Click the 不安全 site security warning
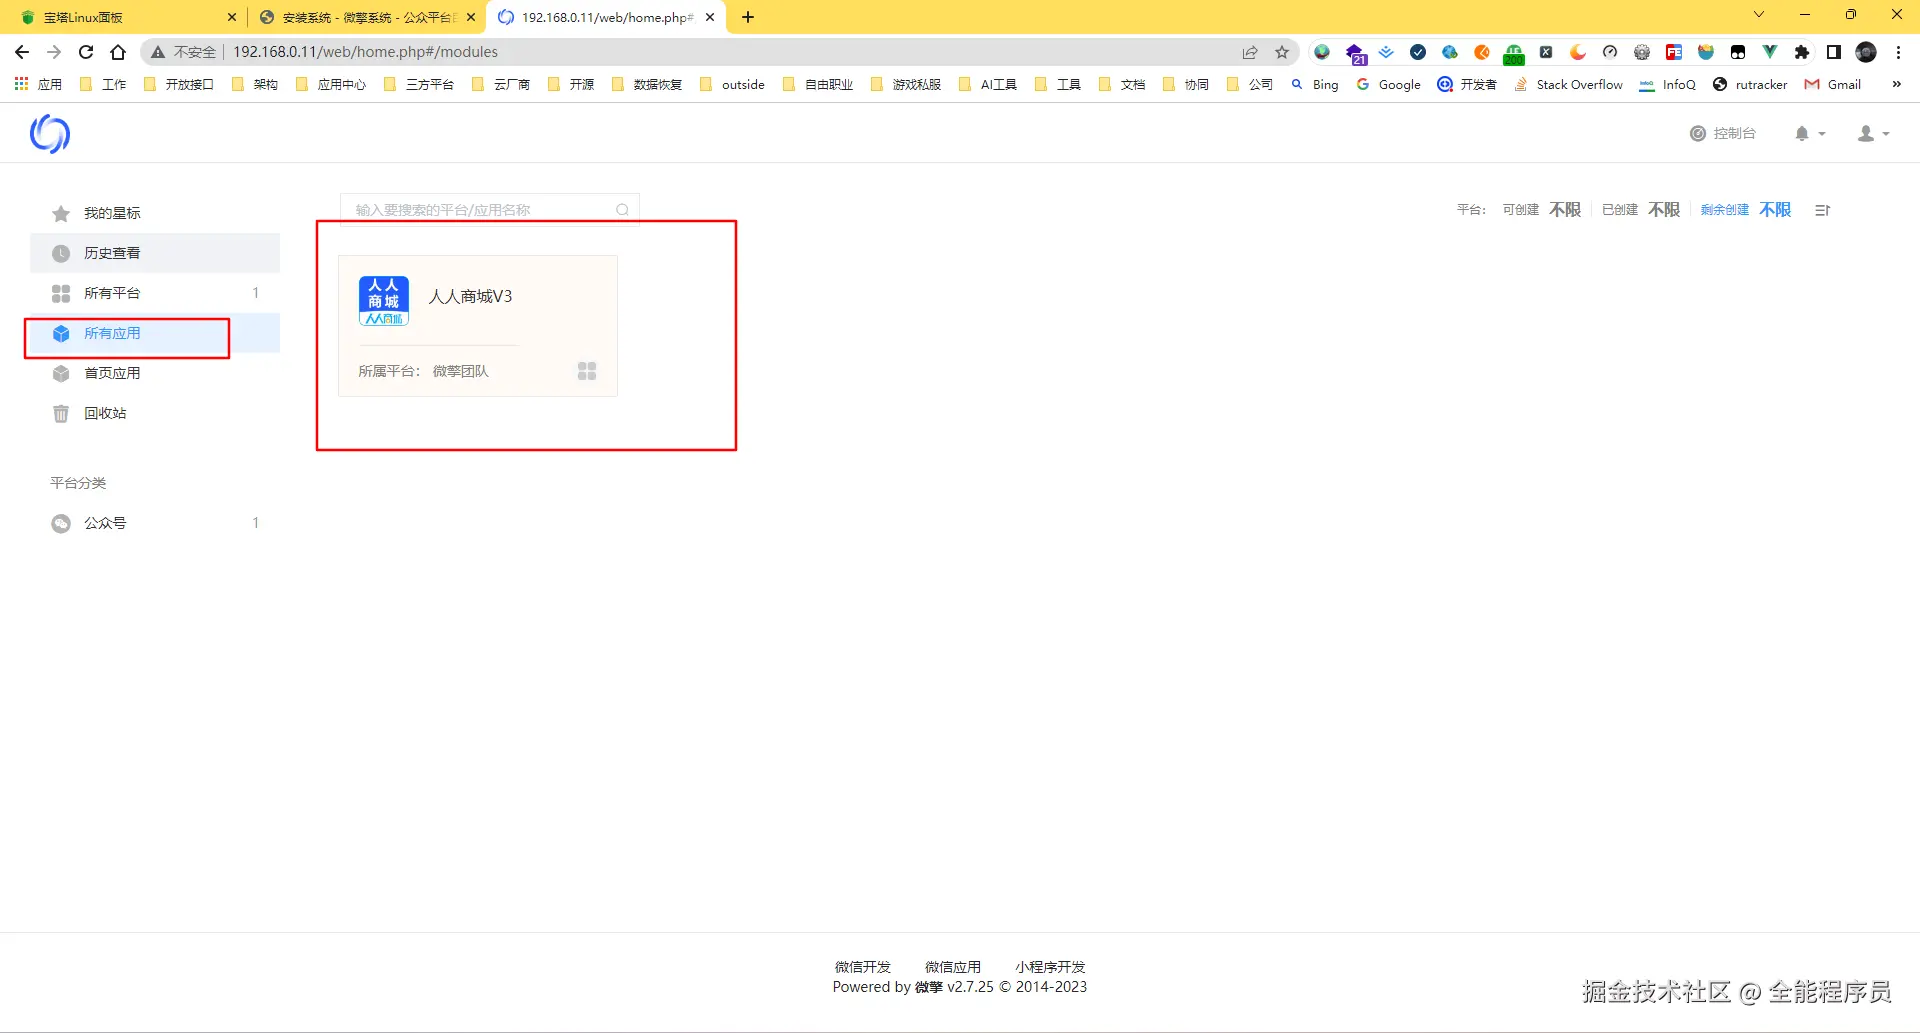Viewport: 1920px width, 1033px height. pyautogui.click(x=183, y=52)
